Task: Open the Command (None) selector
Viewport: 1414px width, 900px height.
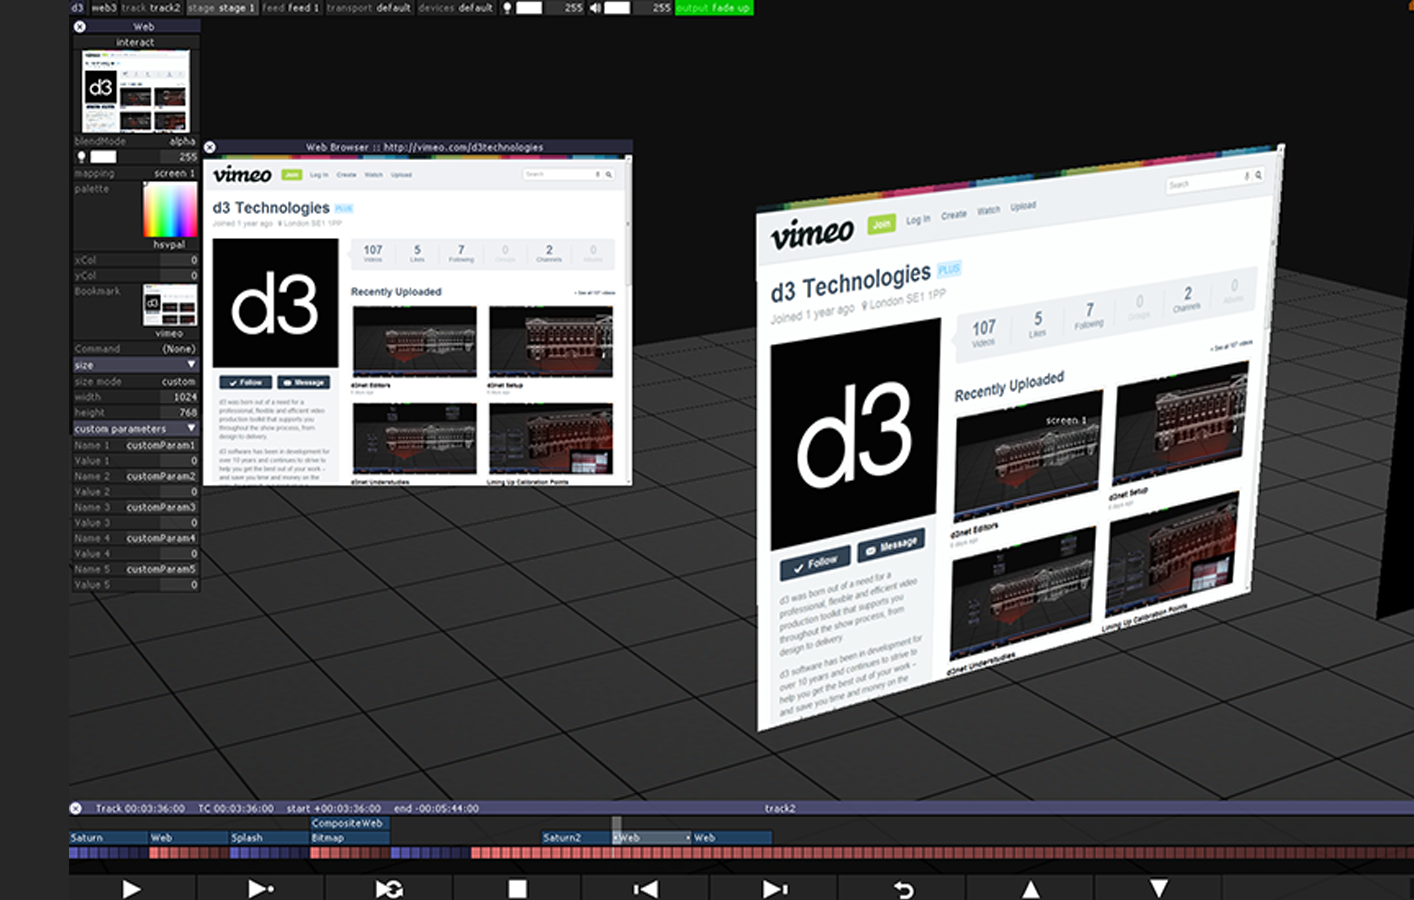Action: pyautogui.click(x=135, y=349)
